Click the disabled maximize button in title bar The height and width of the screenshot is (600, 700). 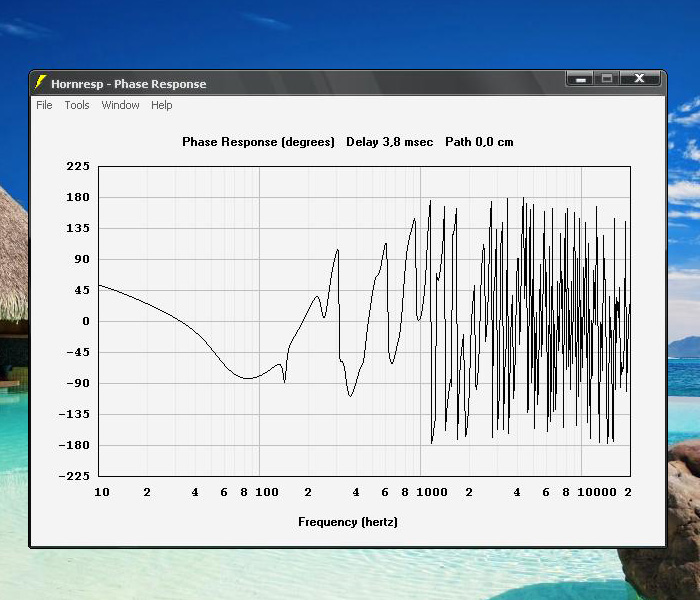pos(606,79)
